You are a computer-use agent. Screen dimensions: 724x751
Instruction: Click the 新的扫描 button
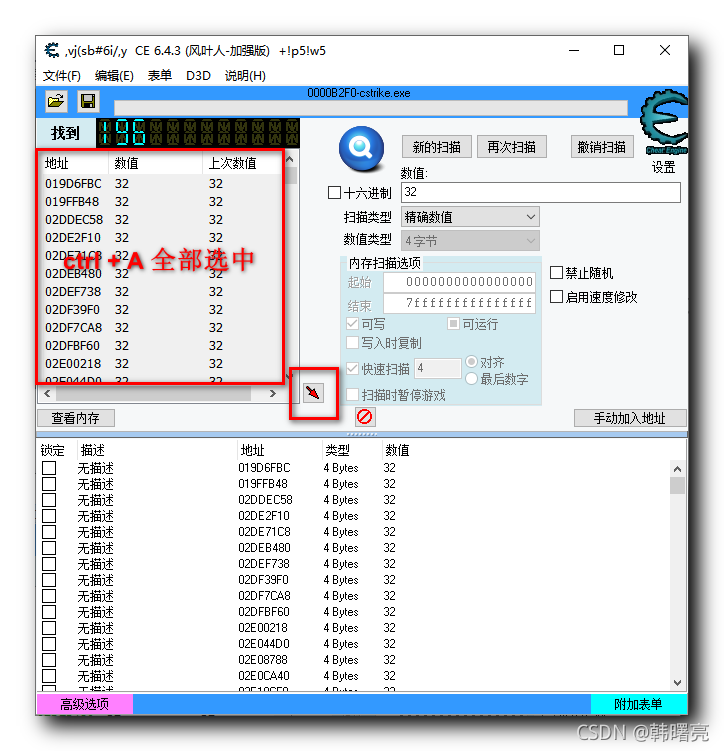click(x=437, y=147)
